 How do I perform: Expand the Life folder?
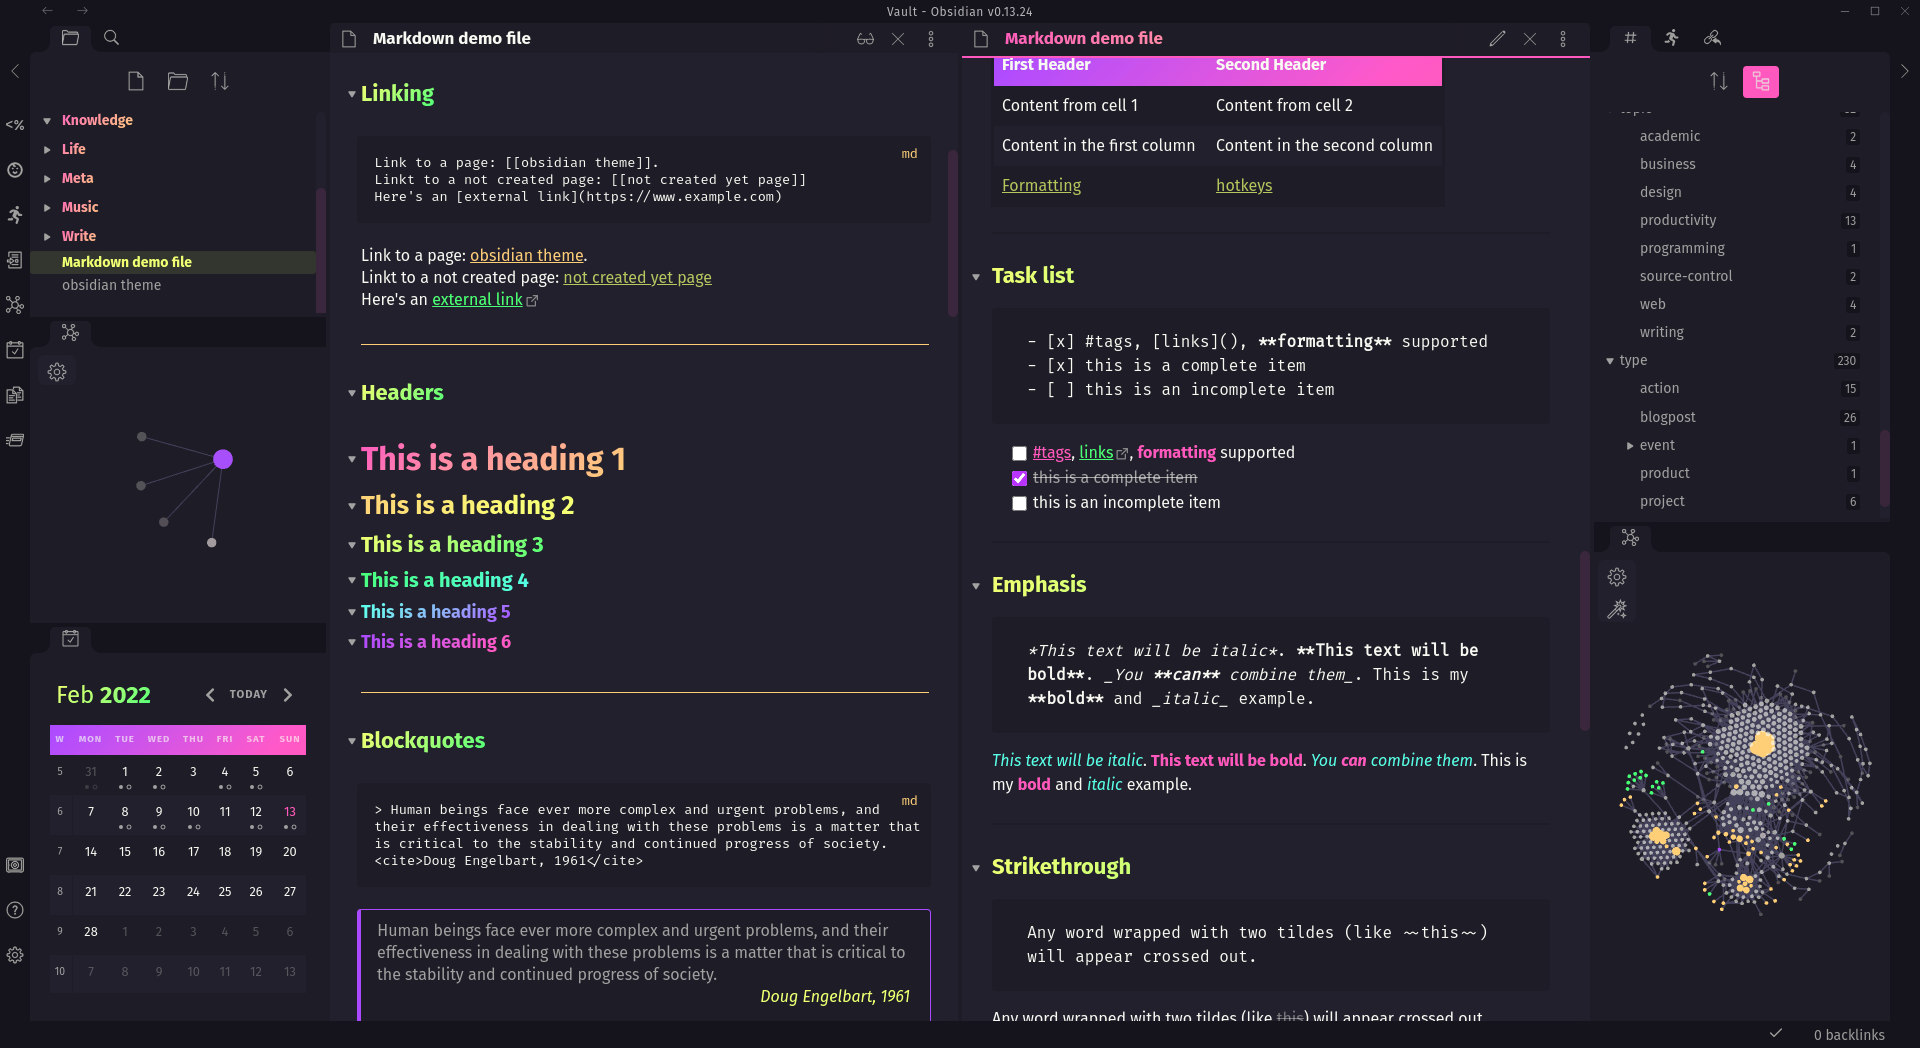47,150
